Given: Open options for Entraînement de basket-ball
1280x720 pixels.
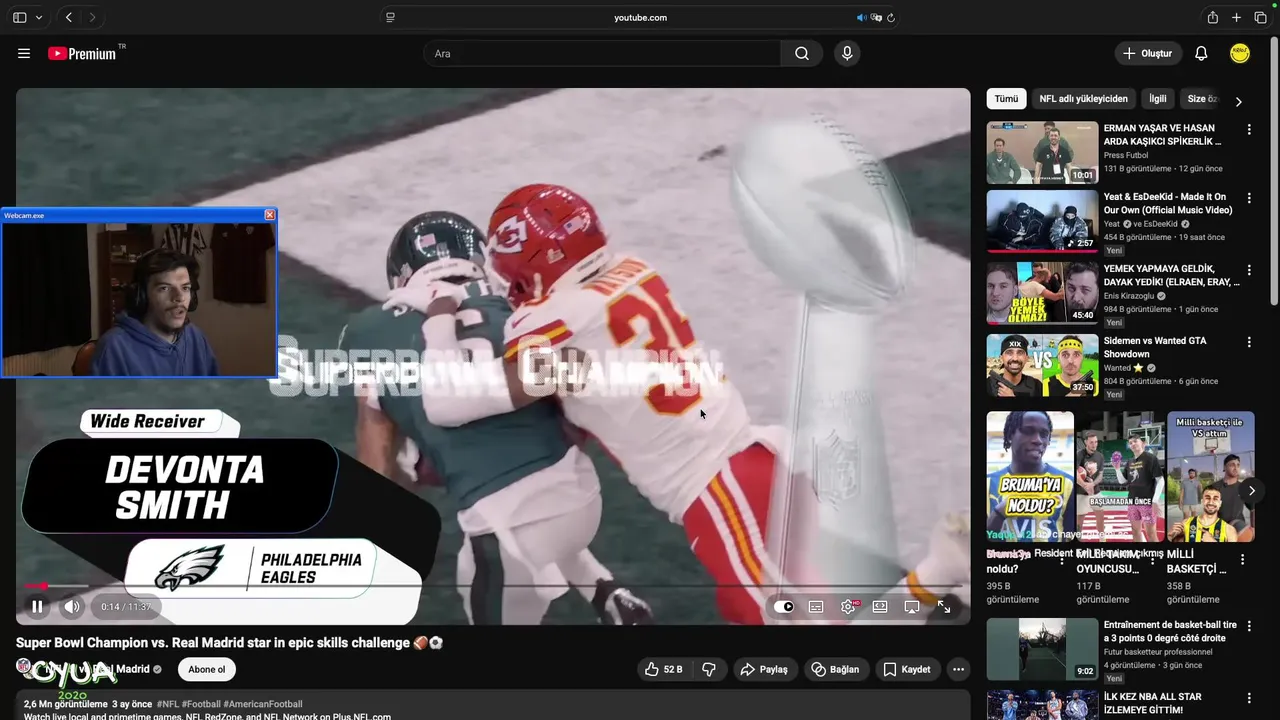Looking at the screenshot, I should [x=1249, y=626].
